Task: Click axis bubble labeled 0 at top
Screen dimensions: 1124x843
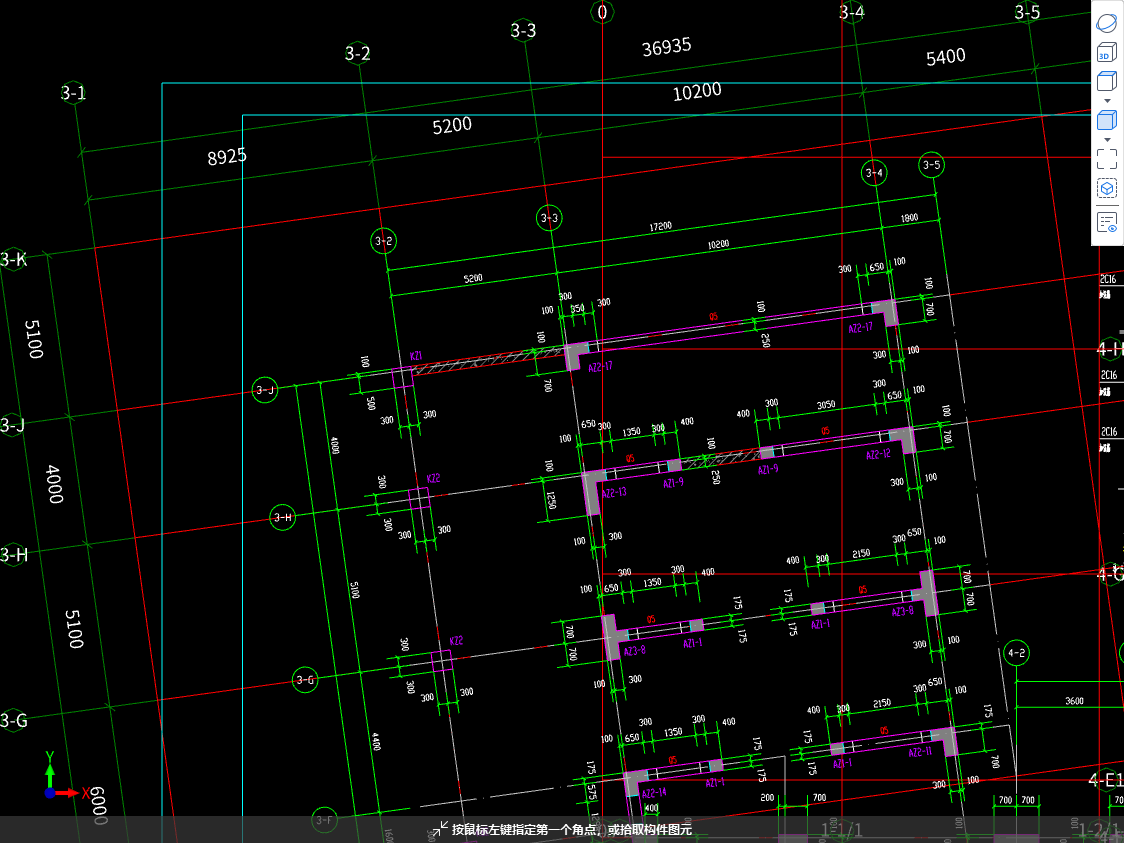Action: (x=602, y=11)
